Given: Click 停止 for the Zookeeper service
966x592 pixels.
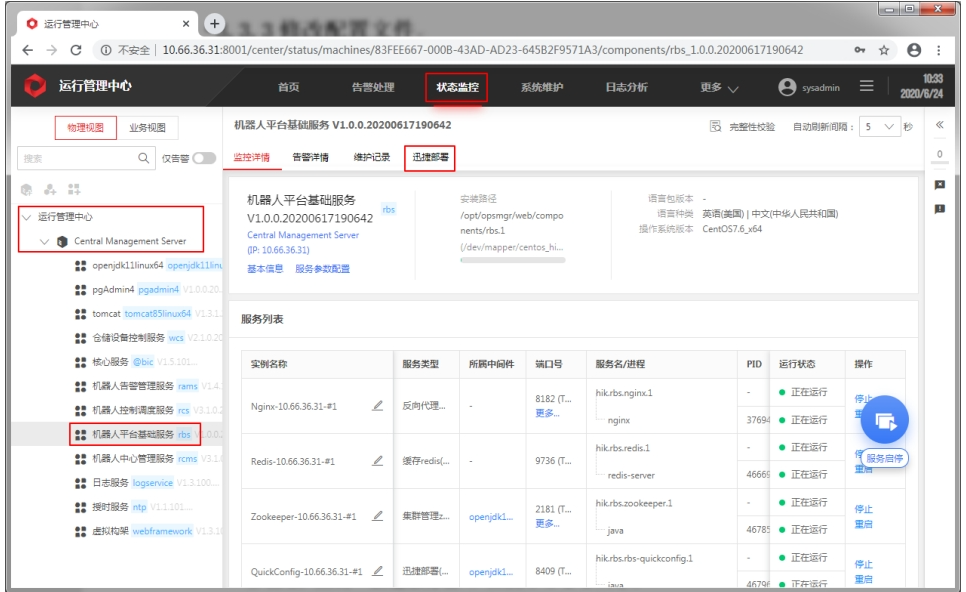Looking at the screenshot, I should [x=863, y=509].
